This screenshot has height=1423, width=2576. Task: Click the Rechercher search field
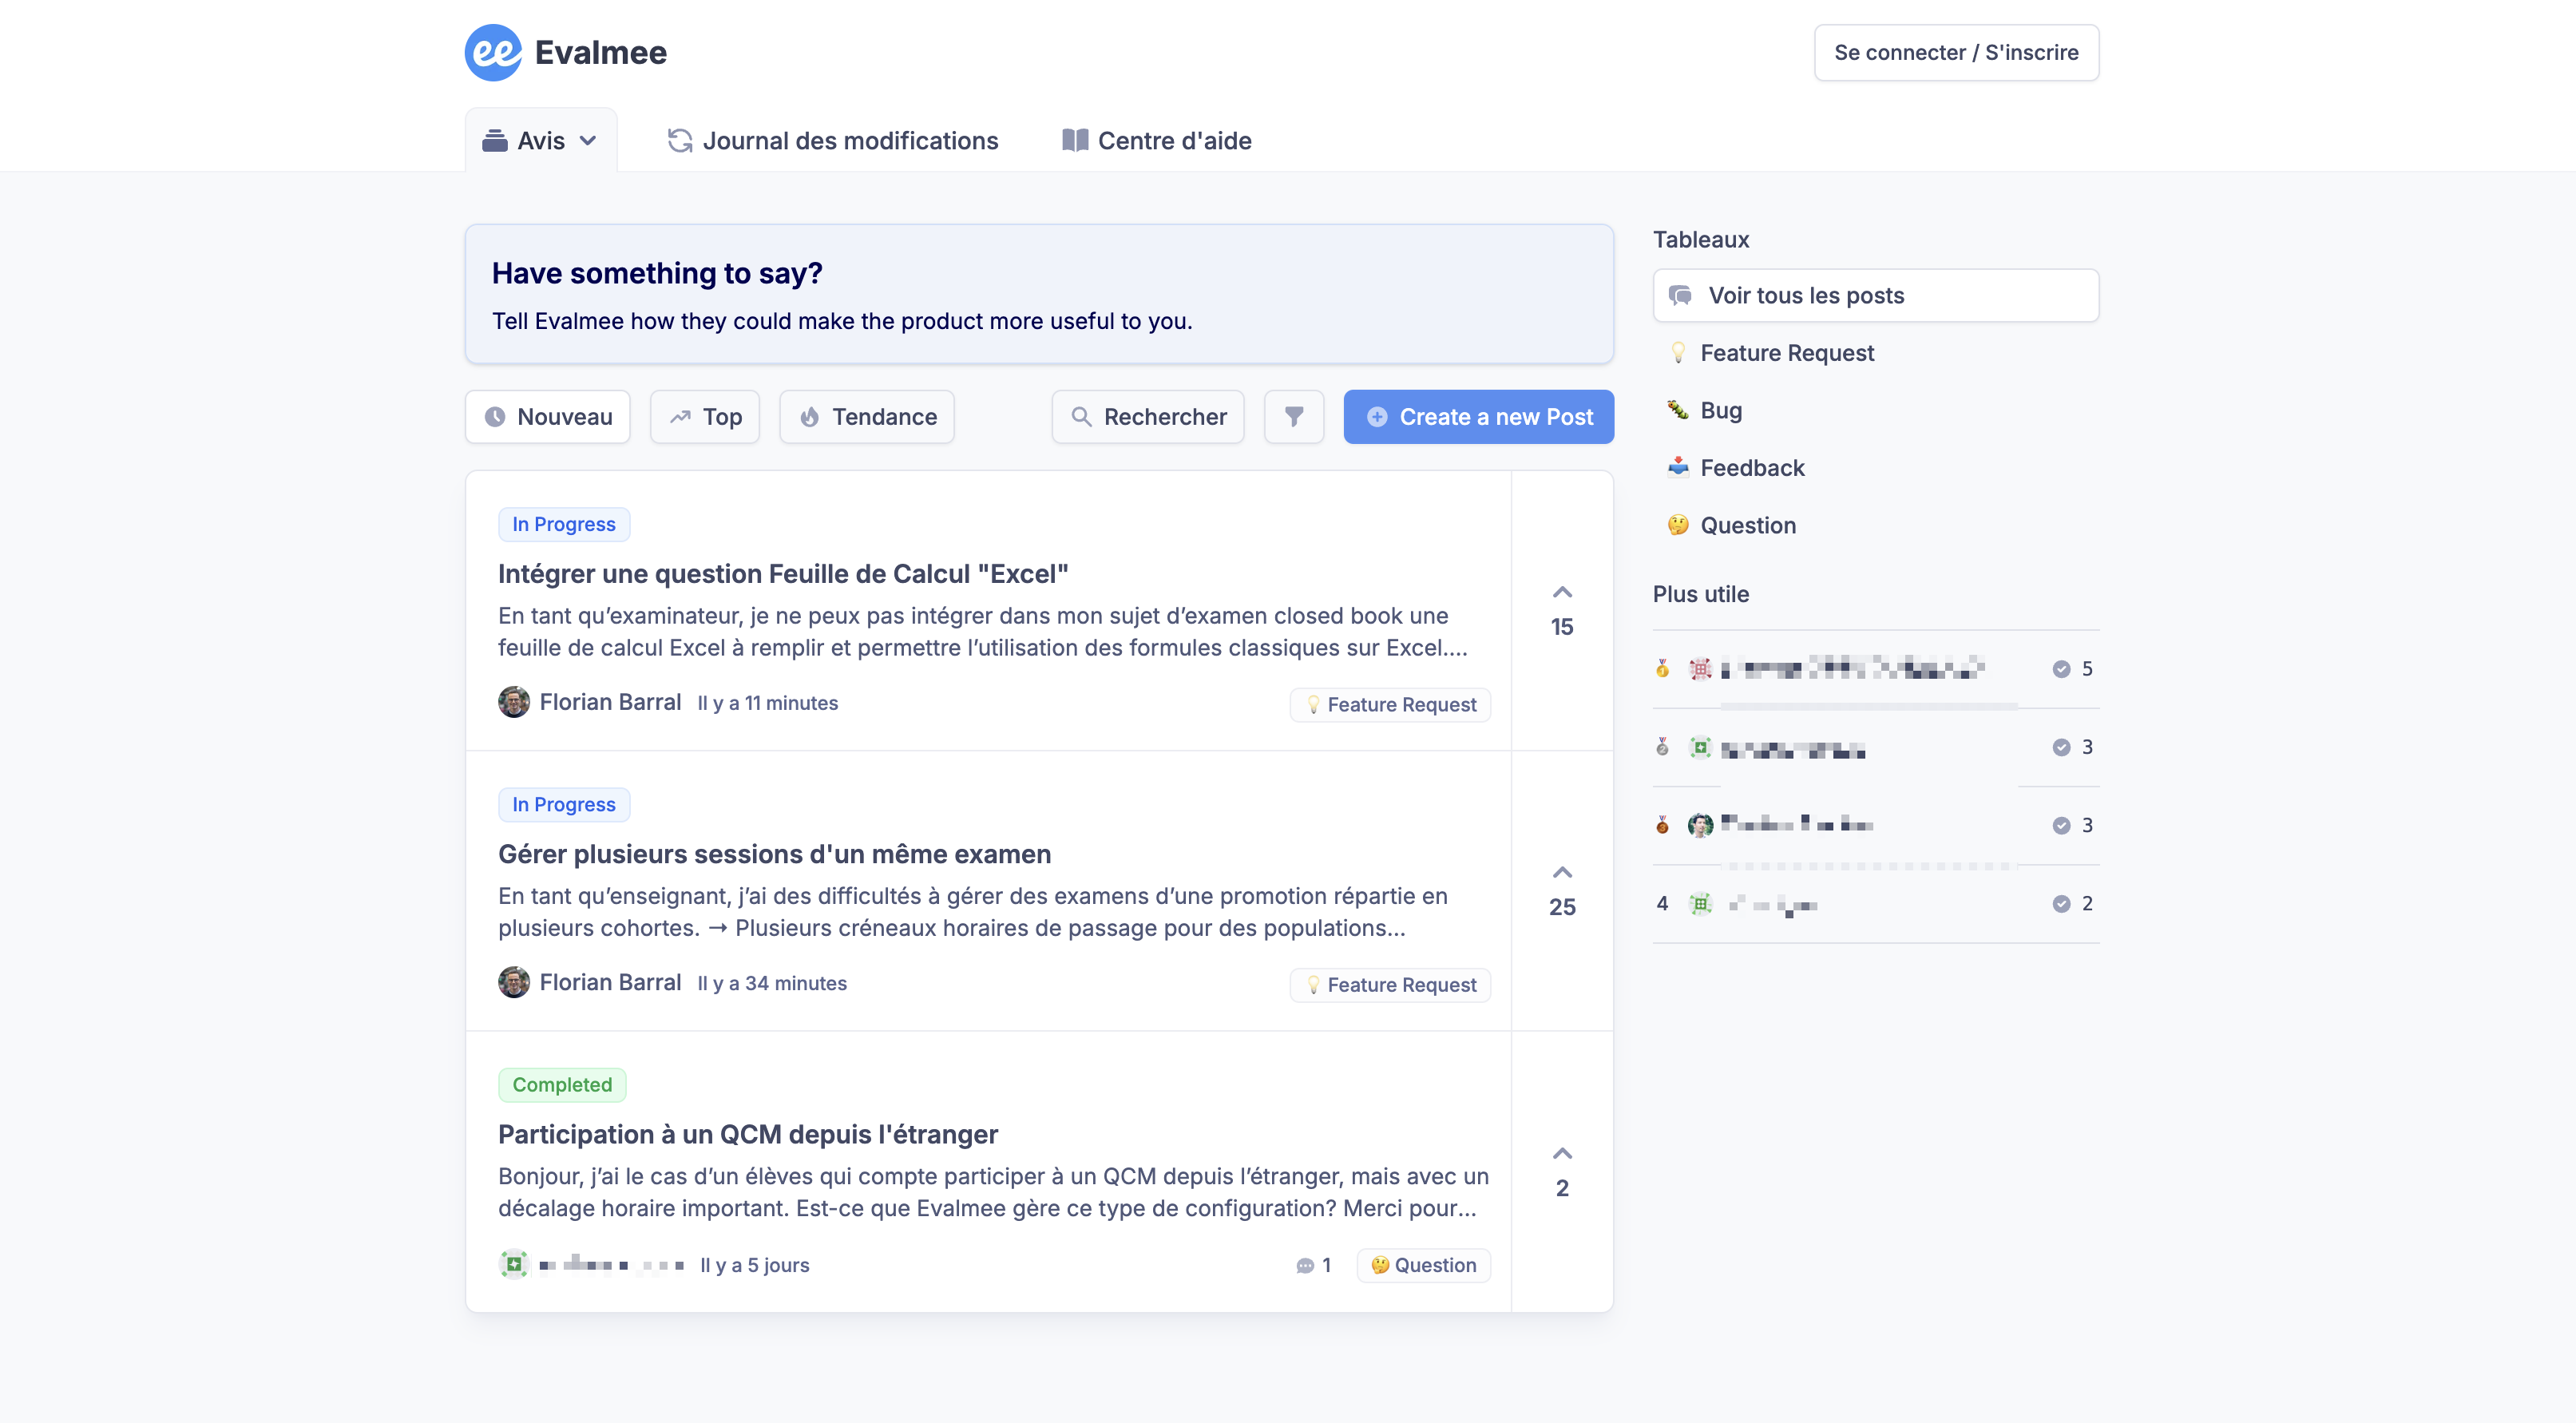pyautogui.click(x=1148, y=416)
